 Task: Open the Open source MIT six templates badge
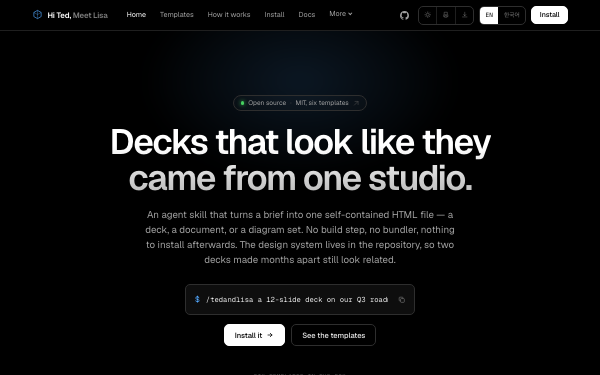300,103
